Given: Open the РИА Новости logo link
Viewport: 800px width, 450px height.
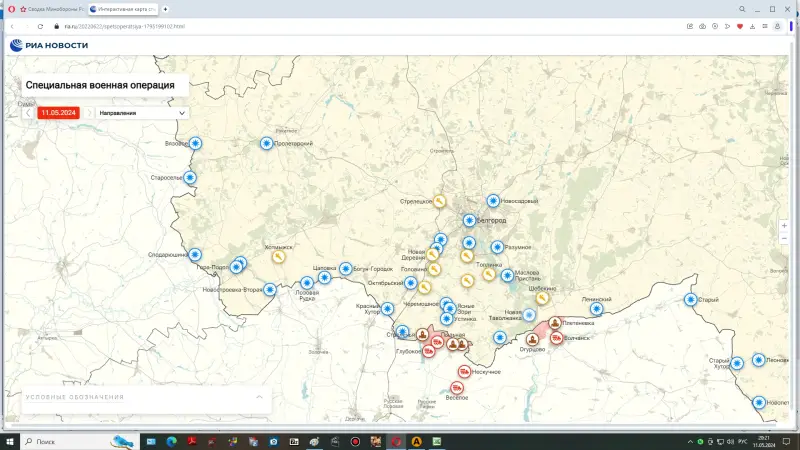Looking at the screenshot, I should (x=49, y=45).
